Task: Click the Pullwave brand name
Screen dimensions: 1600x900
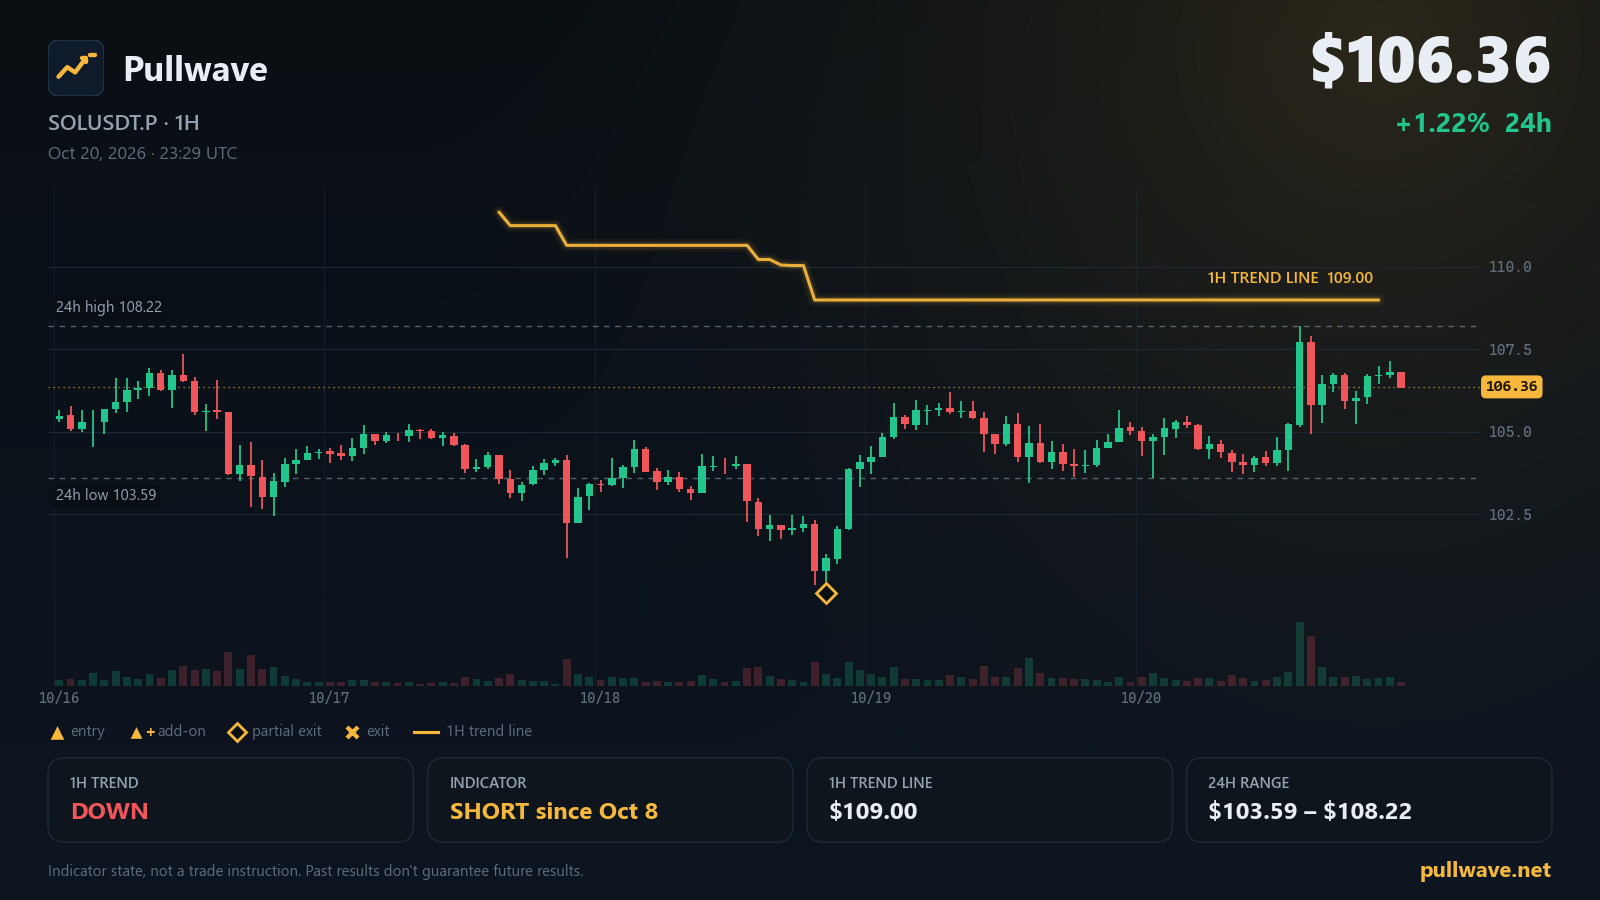Action: pyautogui.click(x=195, y=69)
